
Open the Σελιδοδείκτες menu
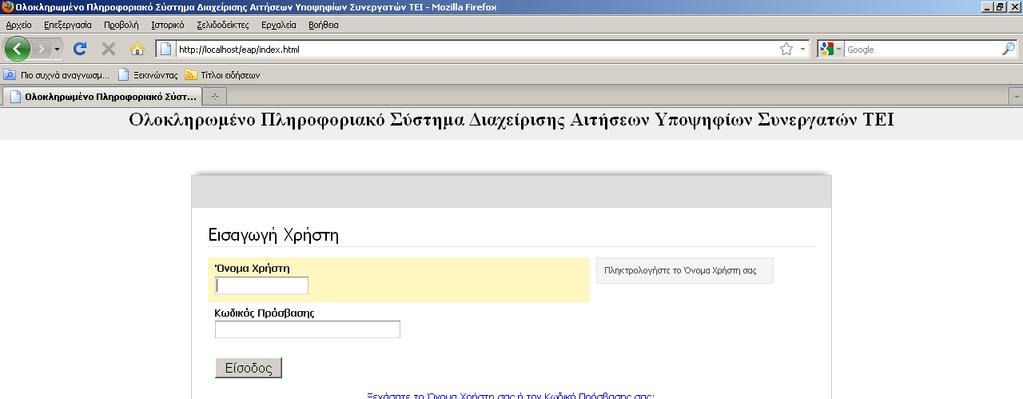point(222,25)
